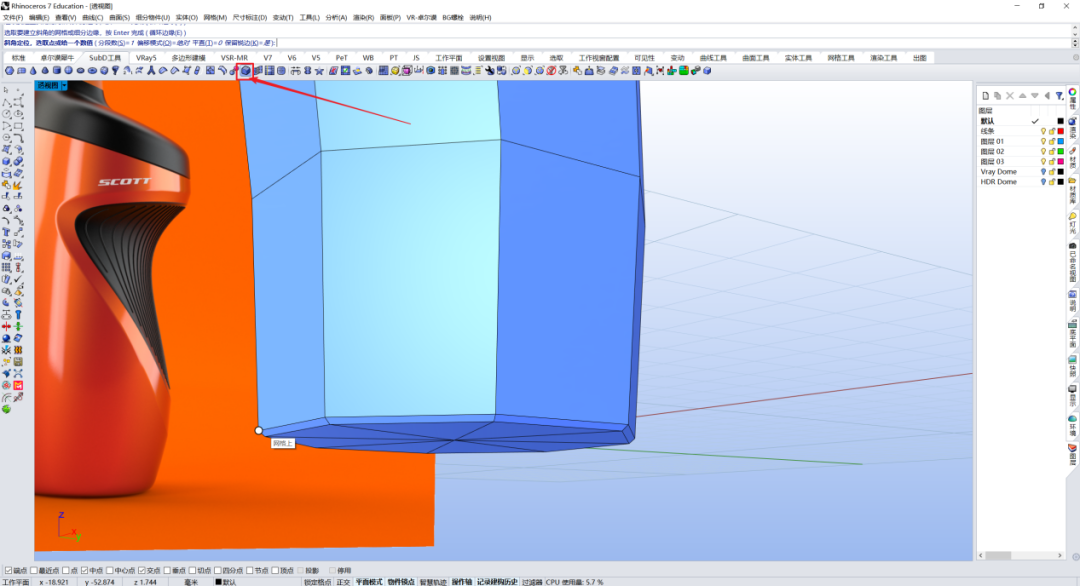Toggle the 切点 tangent osnap checkbox
This screenshot has height=586, width=1080.
tap(192, 570)
